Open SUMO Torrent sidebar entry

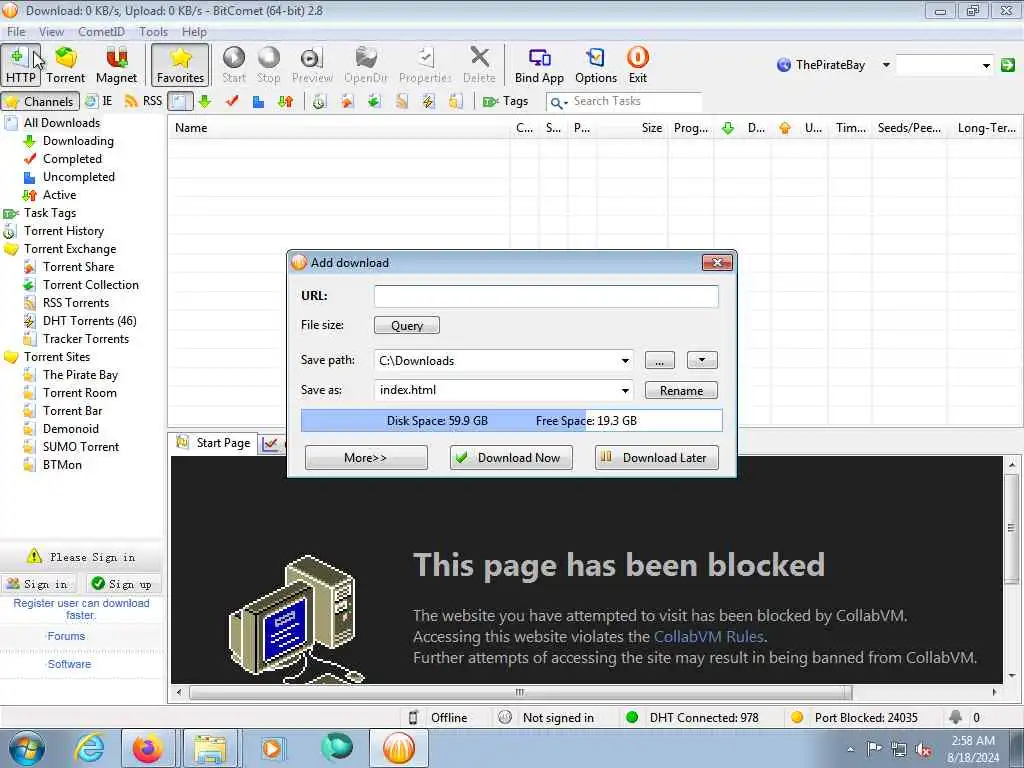(x=81, y=447)
